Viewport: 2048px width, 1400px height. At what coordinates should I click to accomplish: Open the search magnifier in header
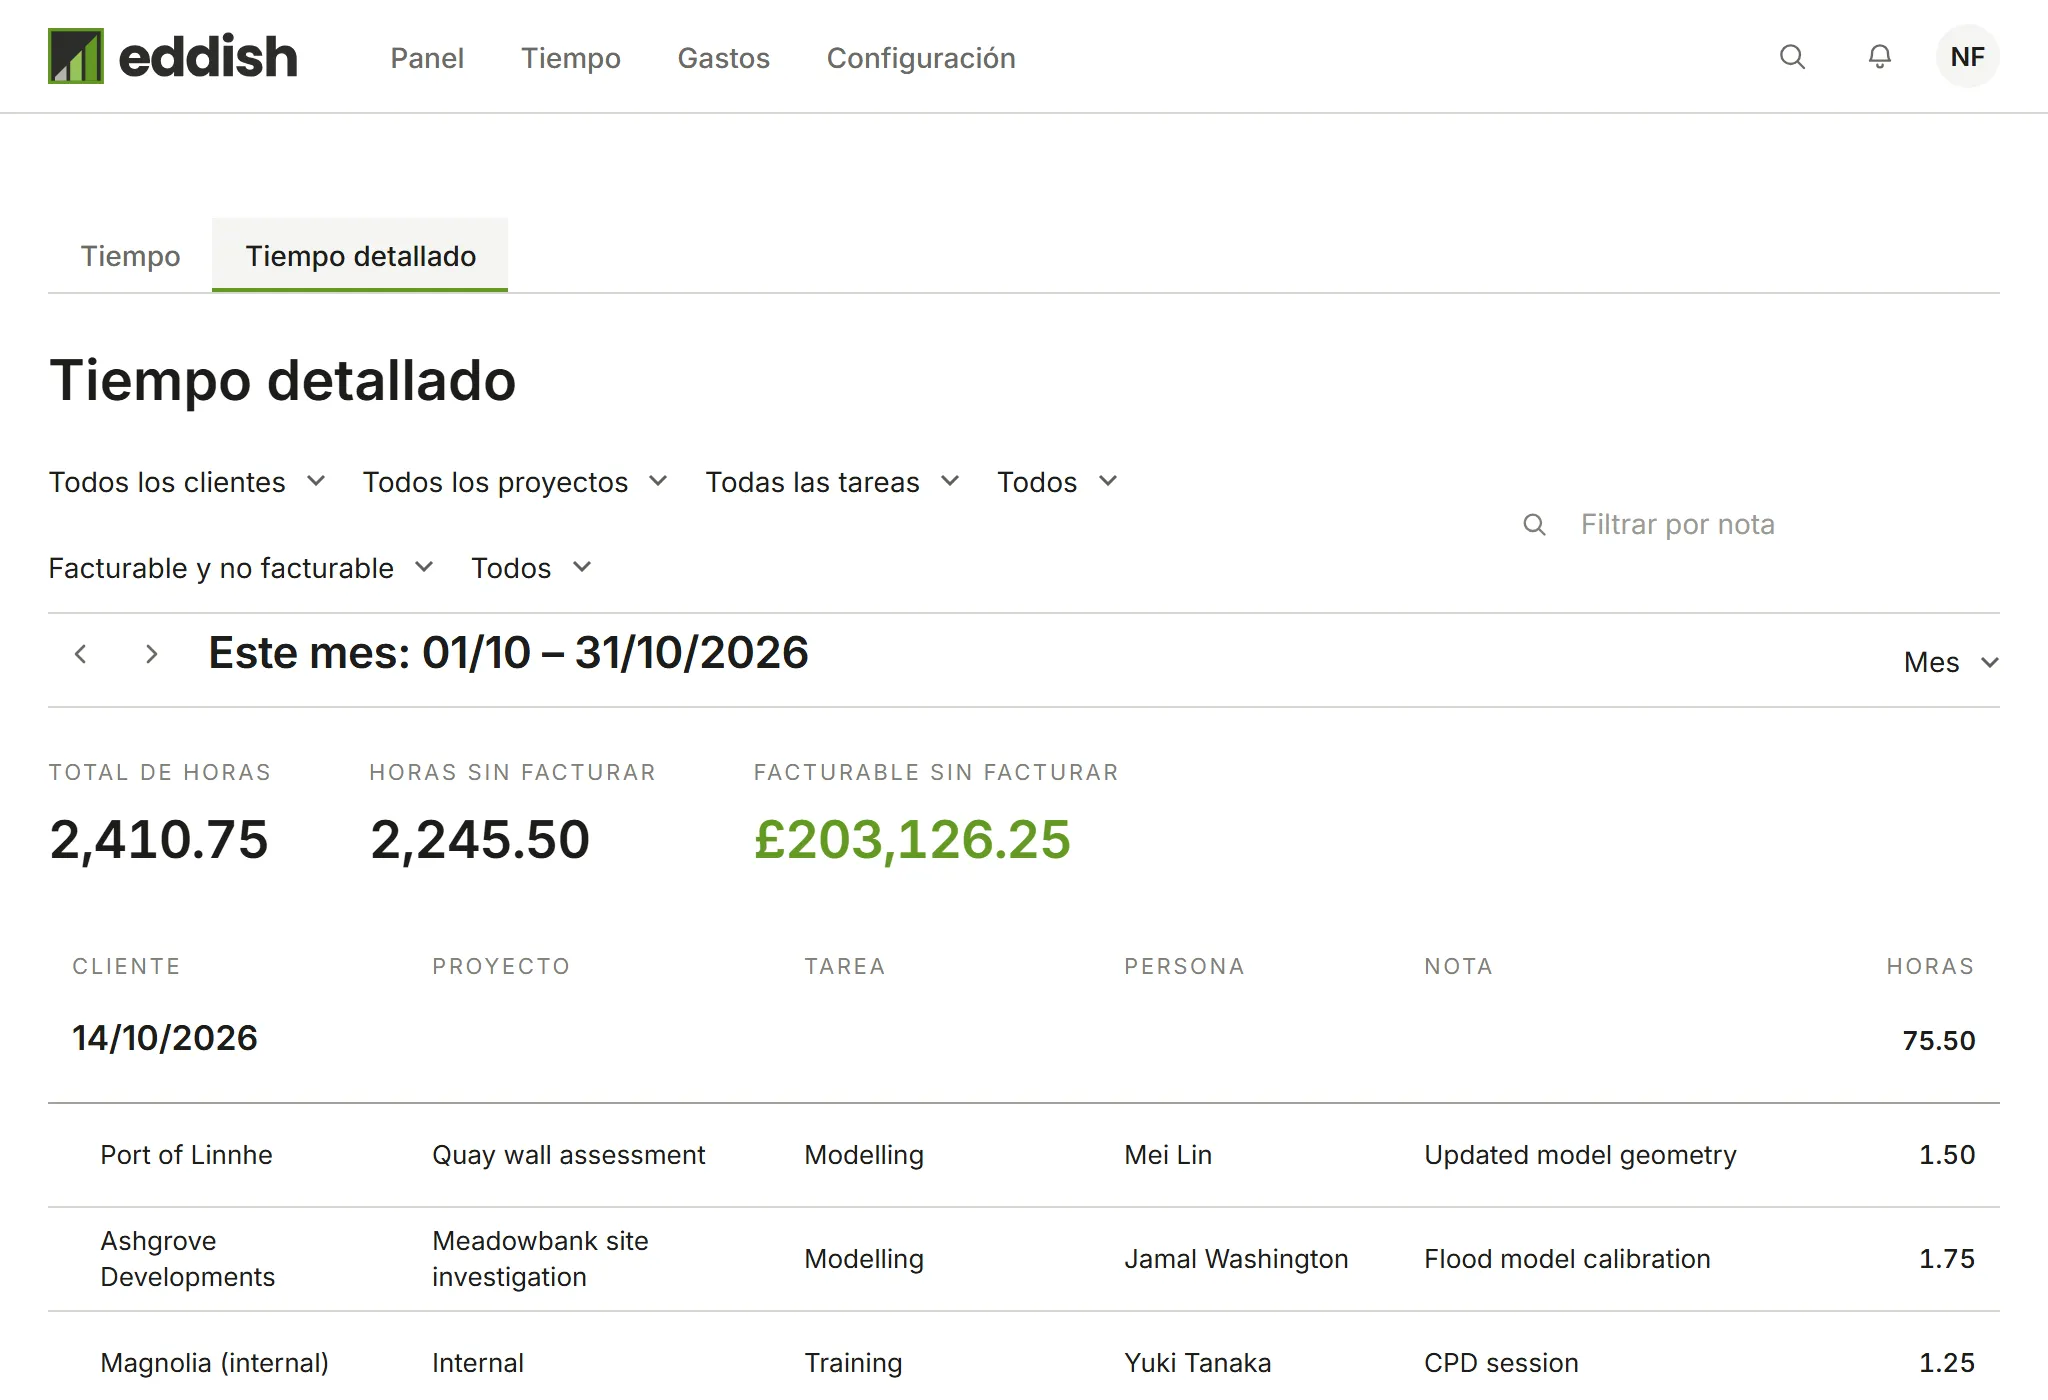pos(1792,57)
